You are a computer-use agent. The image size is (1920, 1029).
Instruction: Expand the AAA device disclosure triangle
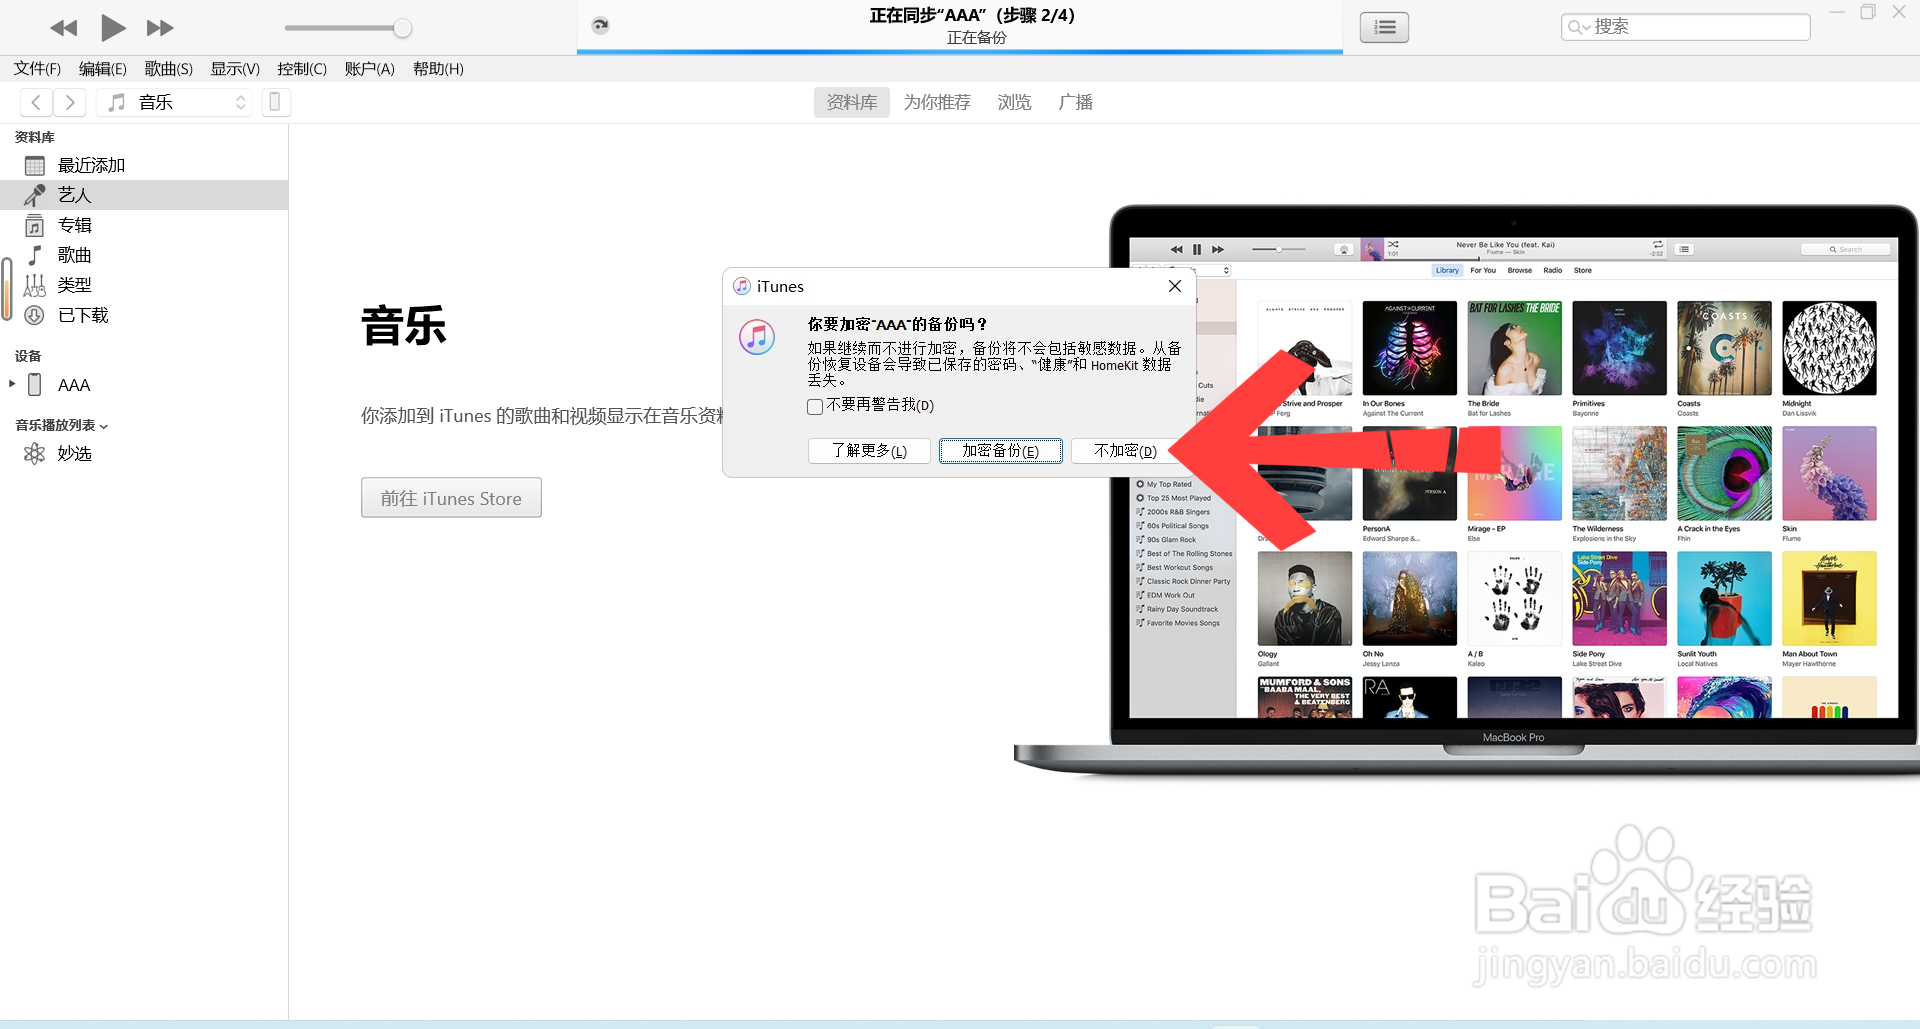click(x=11, y=384)
